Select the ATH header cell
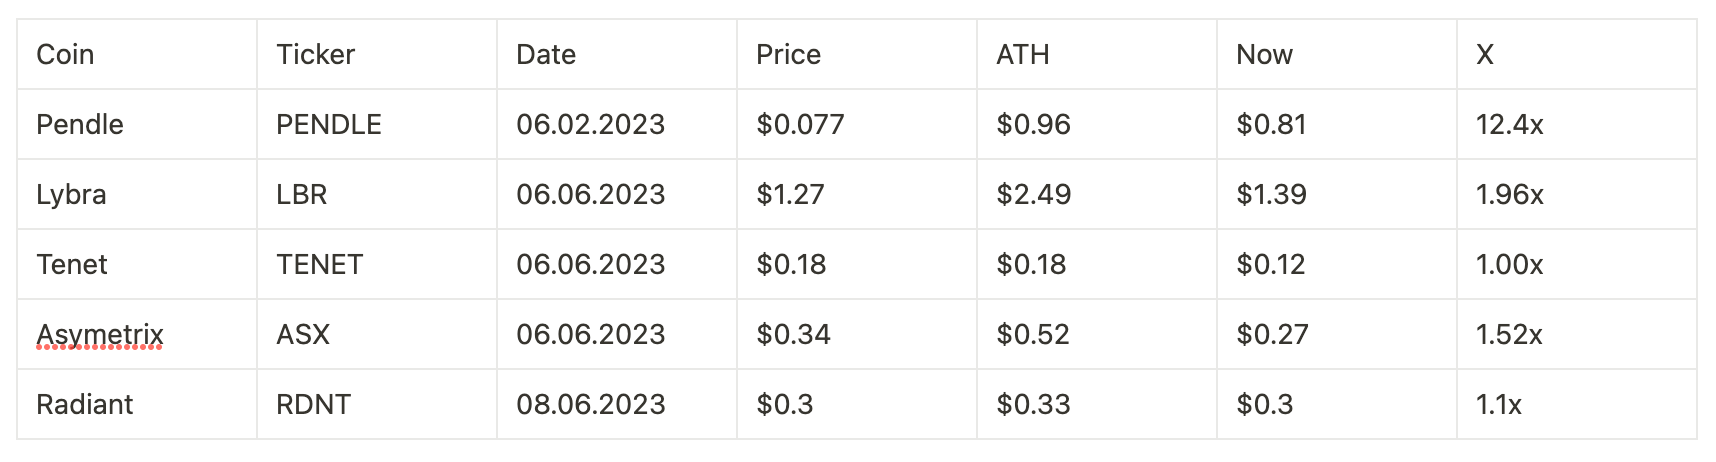 click(1097, 54)
